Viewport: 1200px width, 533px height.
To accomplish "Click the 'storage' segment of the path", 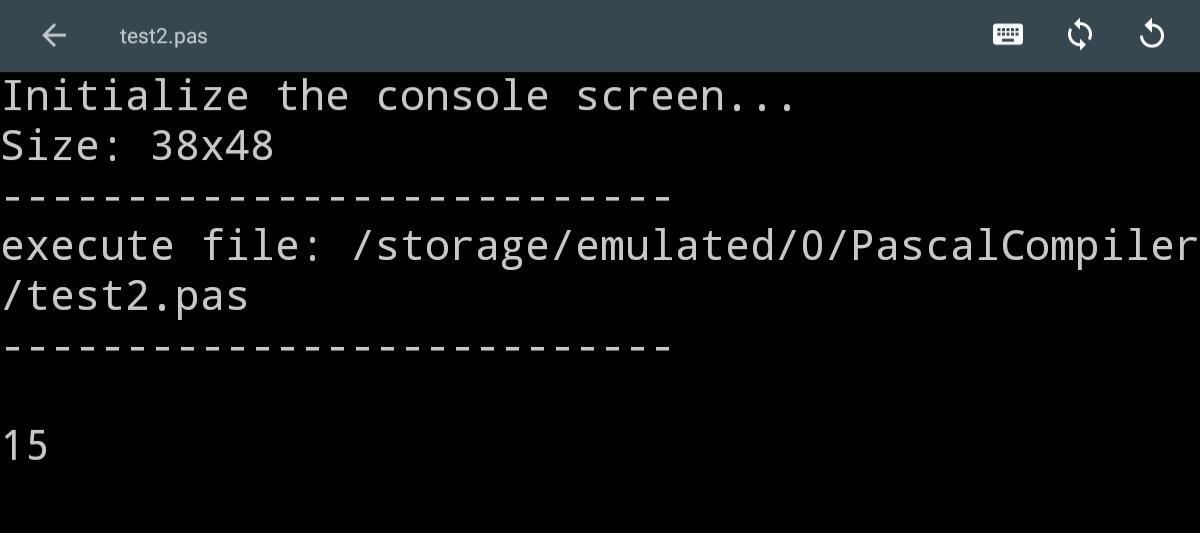I will [x=463, y=248].
